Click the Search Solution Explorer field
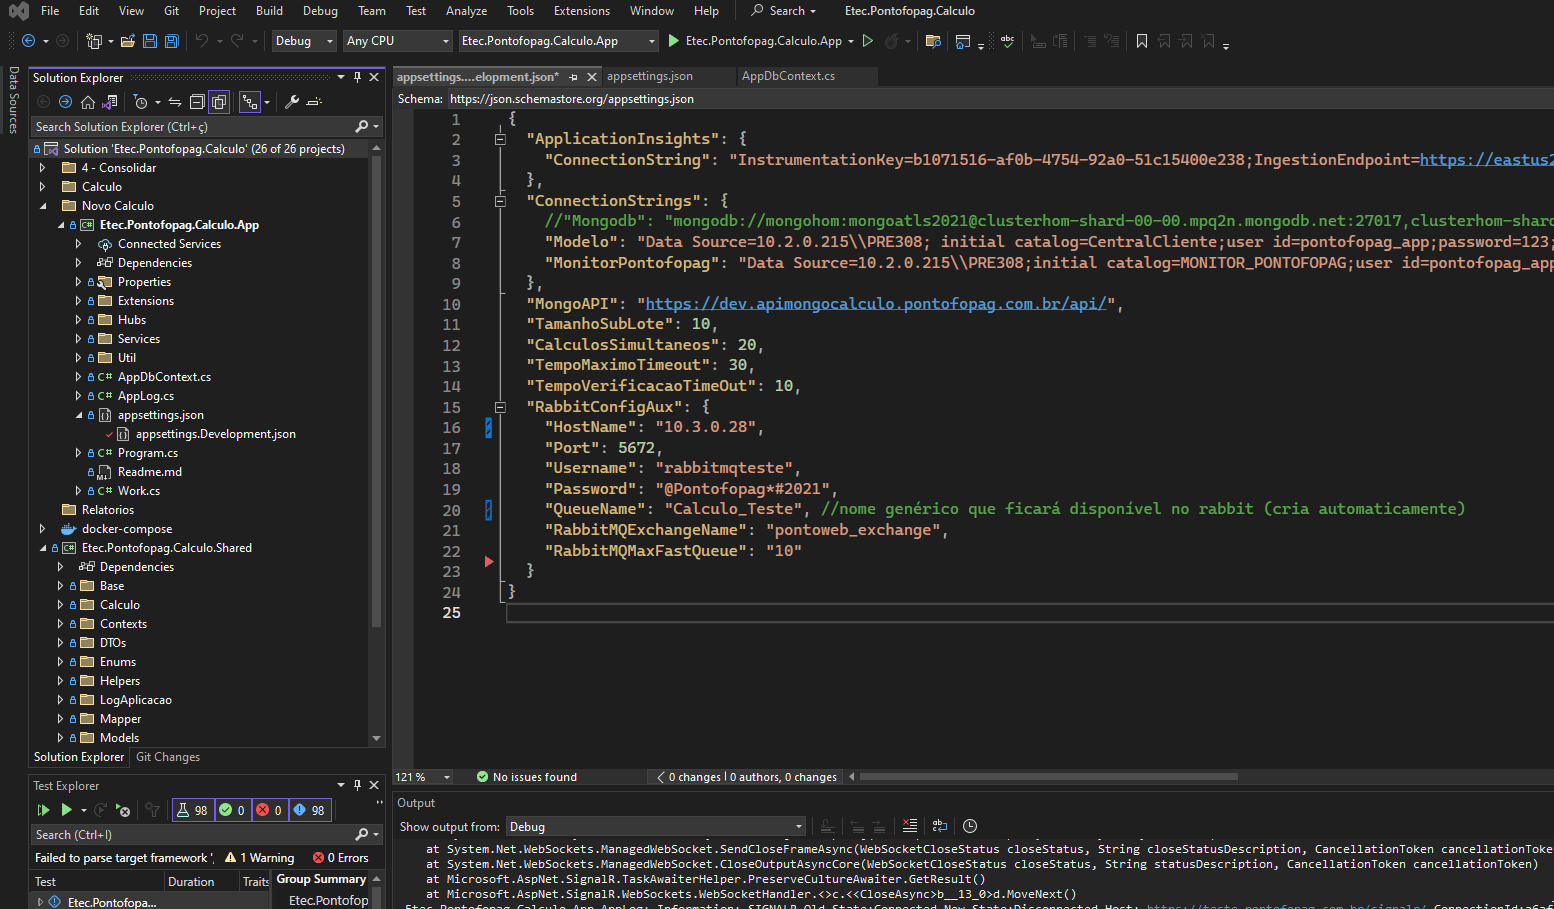 pyautogui.click(x=193, y=127)
